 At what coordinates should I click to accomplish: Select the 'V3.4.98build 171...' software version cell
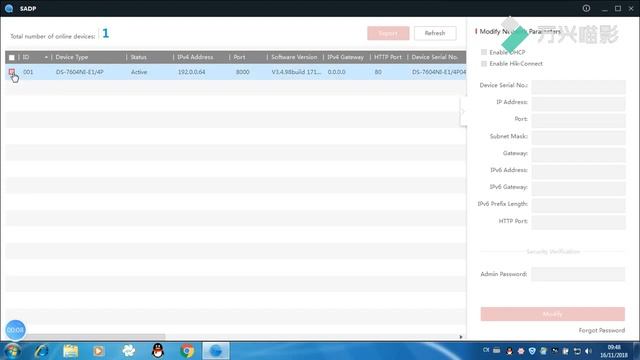(x=296, y=72)
